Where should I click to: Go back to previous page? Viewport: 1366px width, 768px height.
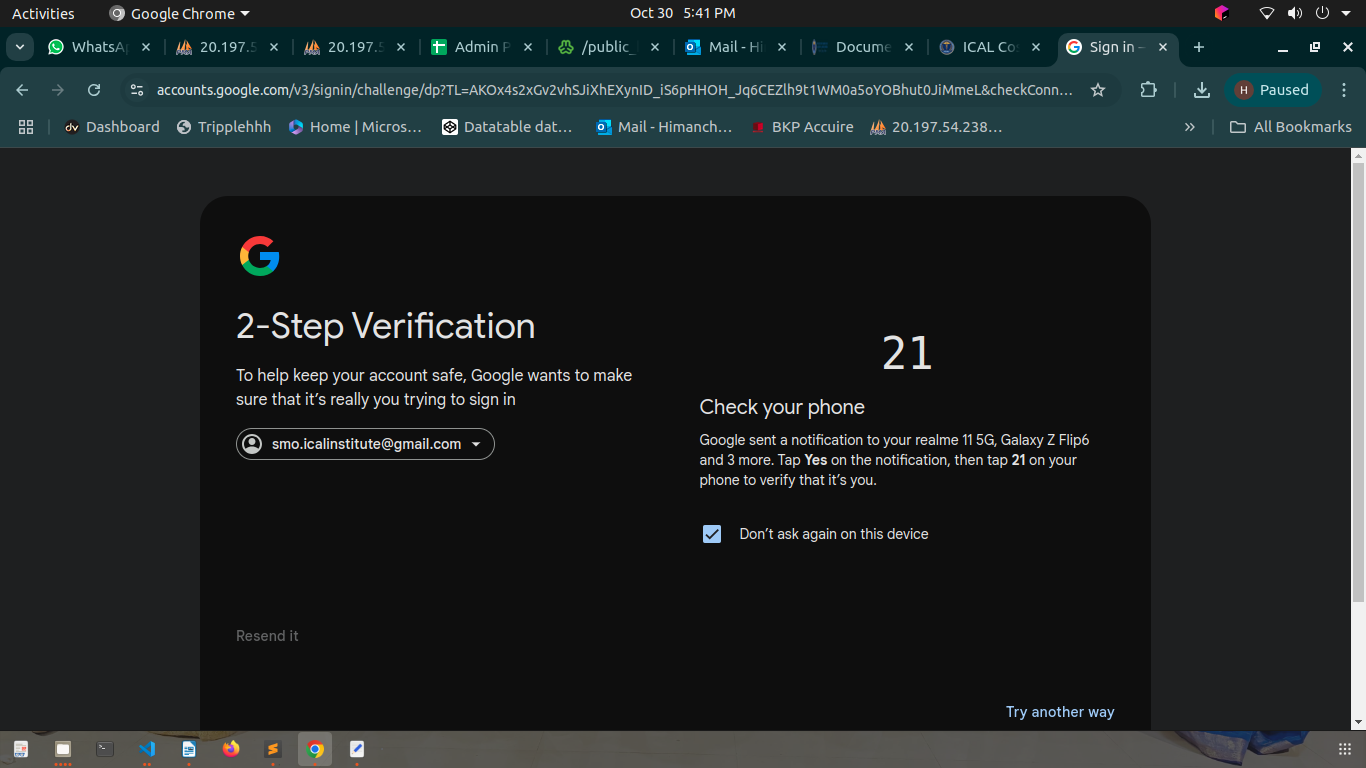(22, 90)
